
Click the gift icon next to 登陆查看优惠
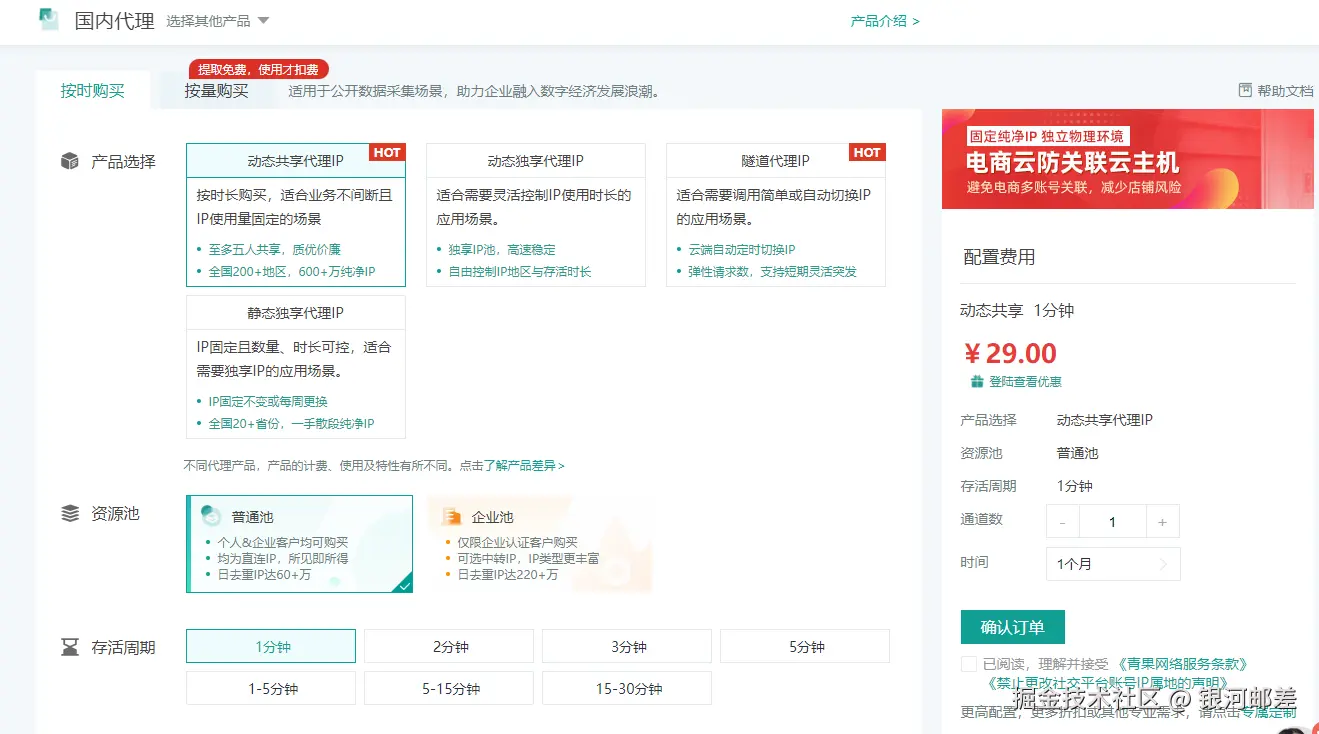tap(977, 382)
